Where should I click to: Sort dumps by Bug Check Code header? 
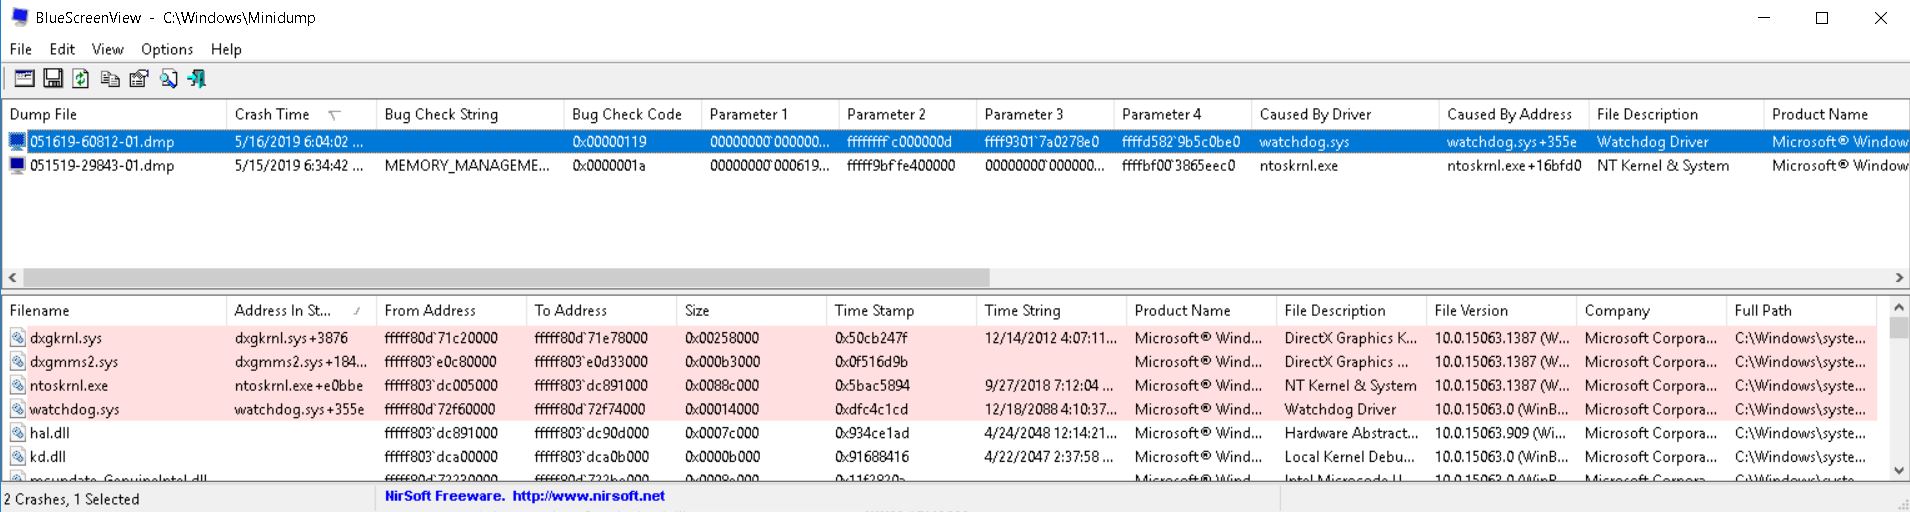click(x=626, y=114)
